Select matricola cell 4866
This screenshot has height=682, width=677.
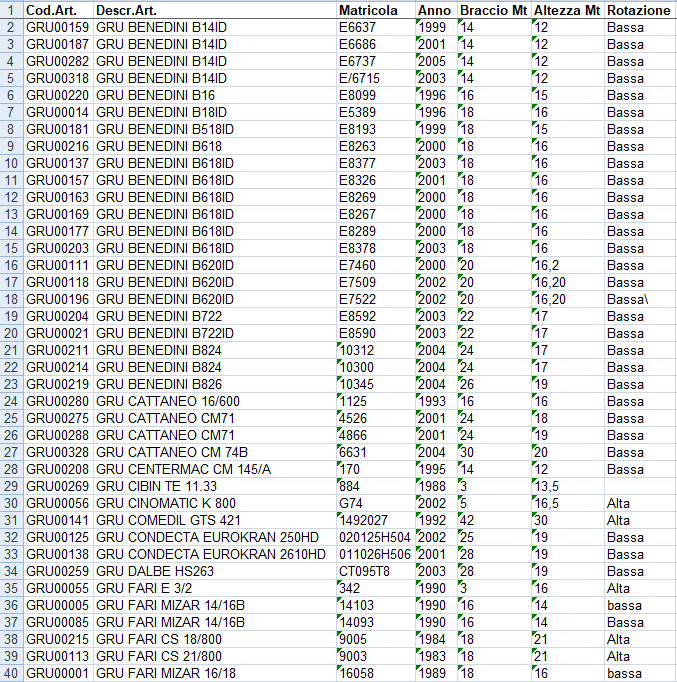(x=376, y=435)
